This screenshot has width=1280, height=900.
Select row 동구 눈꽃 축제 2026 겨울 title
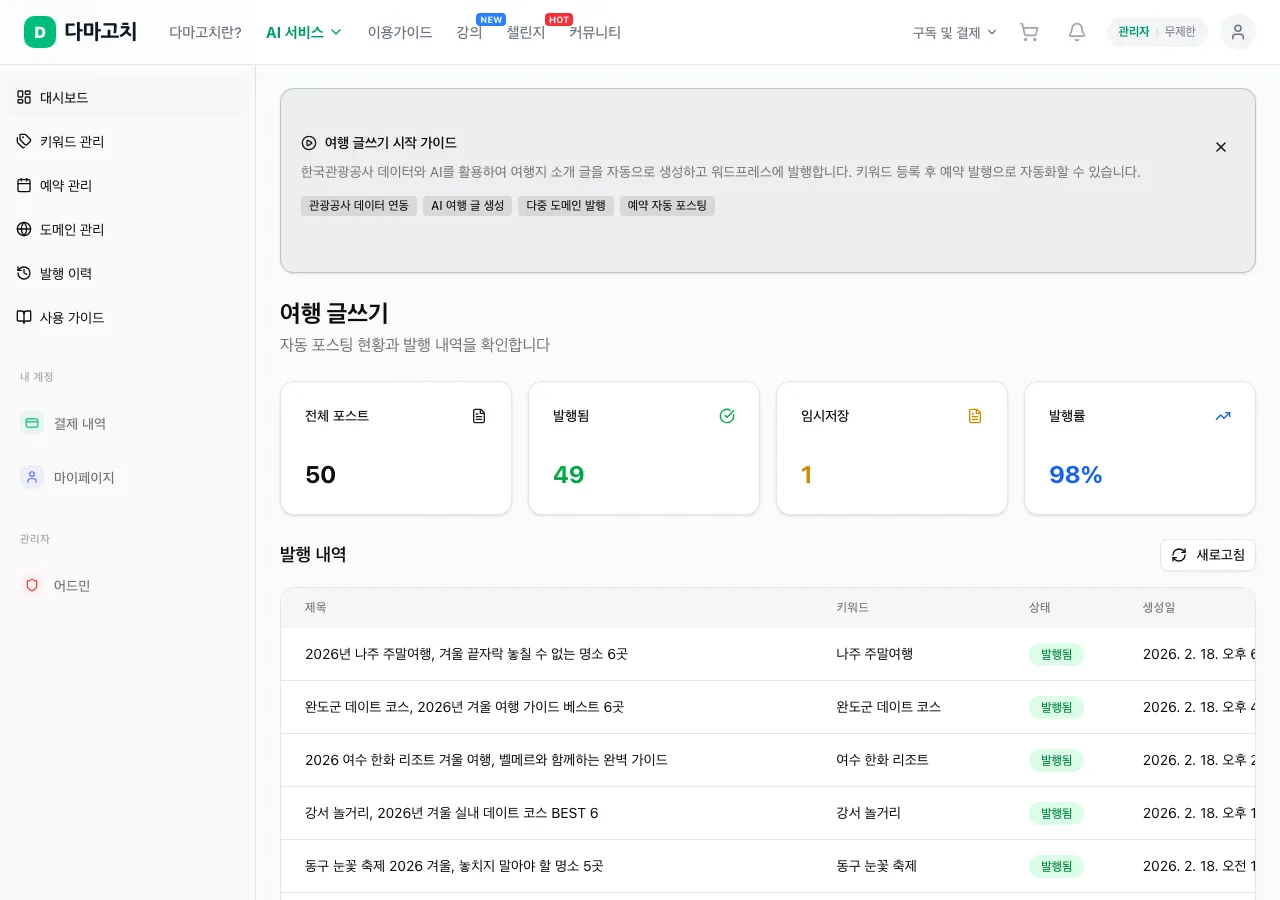pos(454,866)
